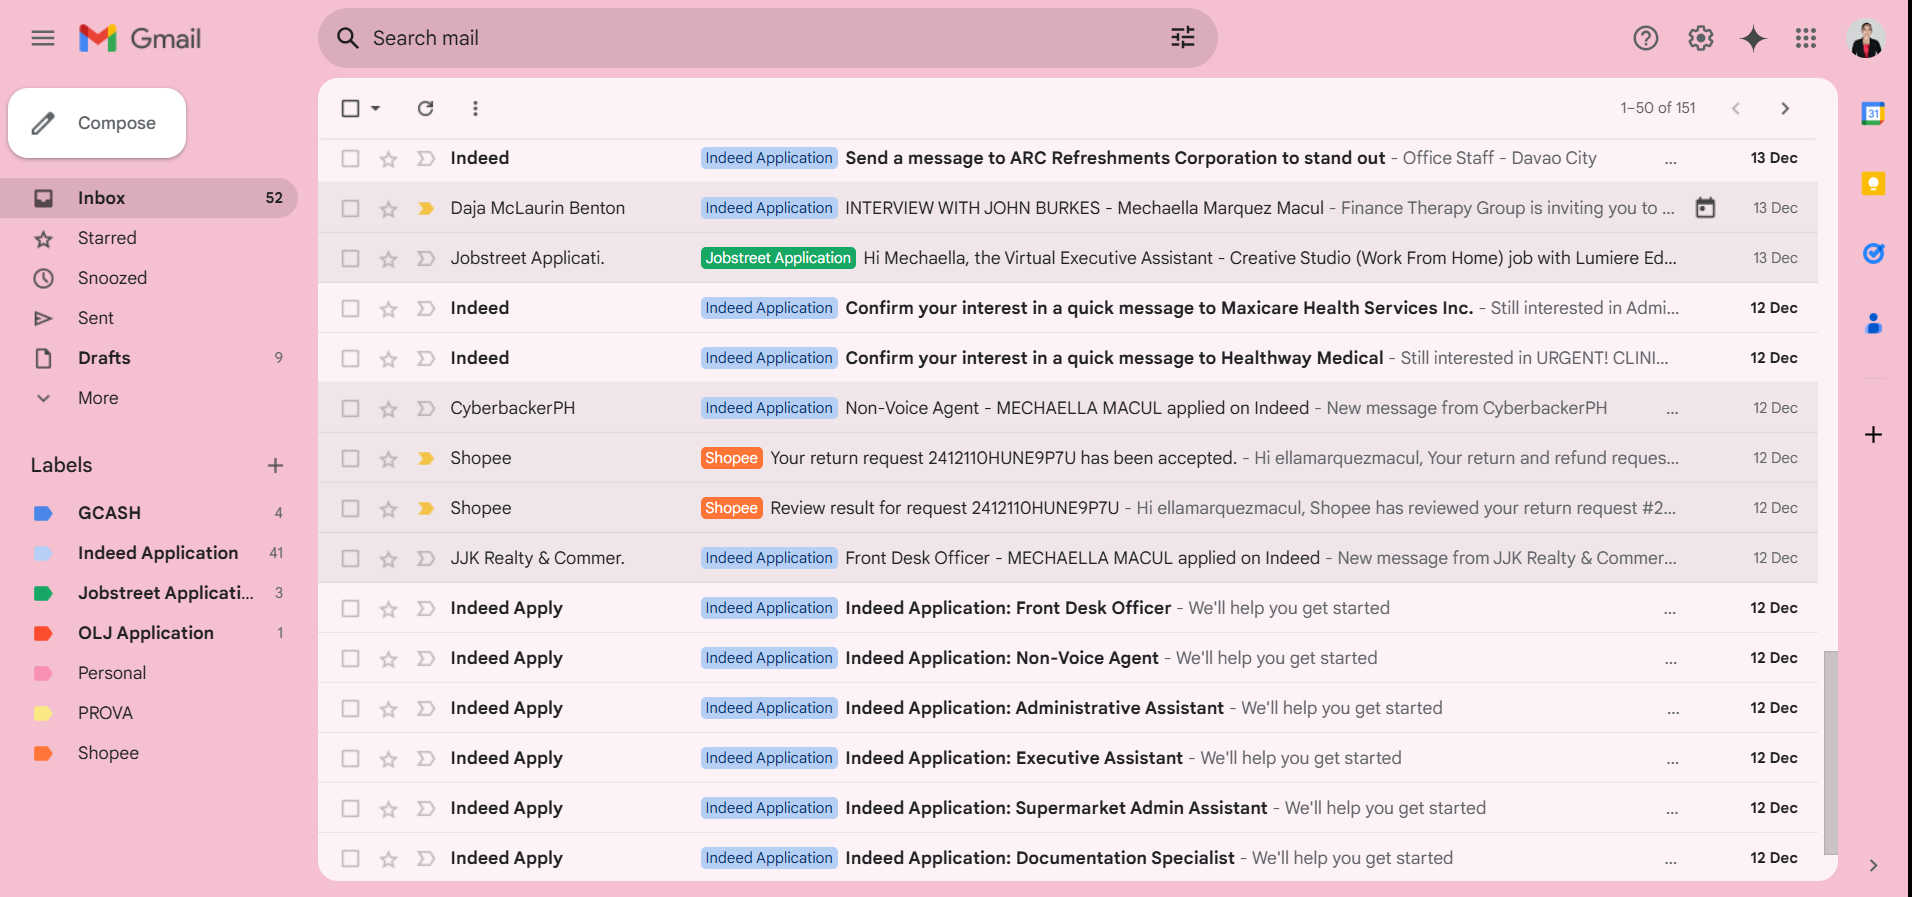
Task: Star the CyberbackerPH email
Action: pyautogui.click(x=389, y=408)
